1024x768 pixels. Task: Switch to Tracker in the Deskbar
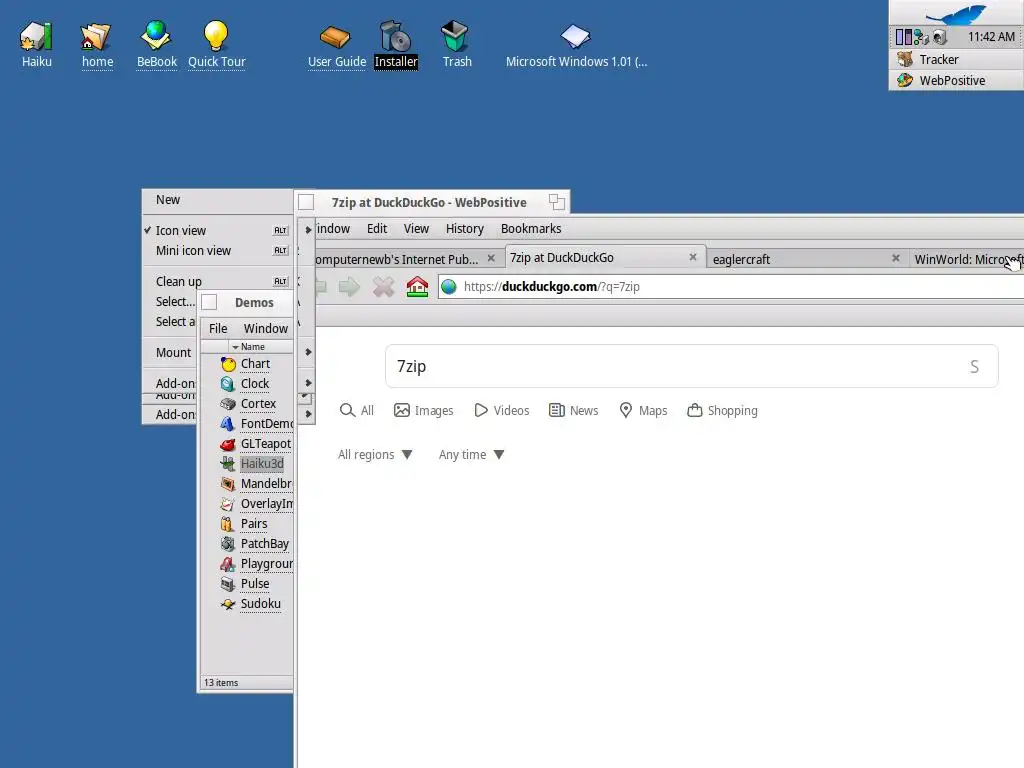click(x=956, y=59)
